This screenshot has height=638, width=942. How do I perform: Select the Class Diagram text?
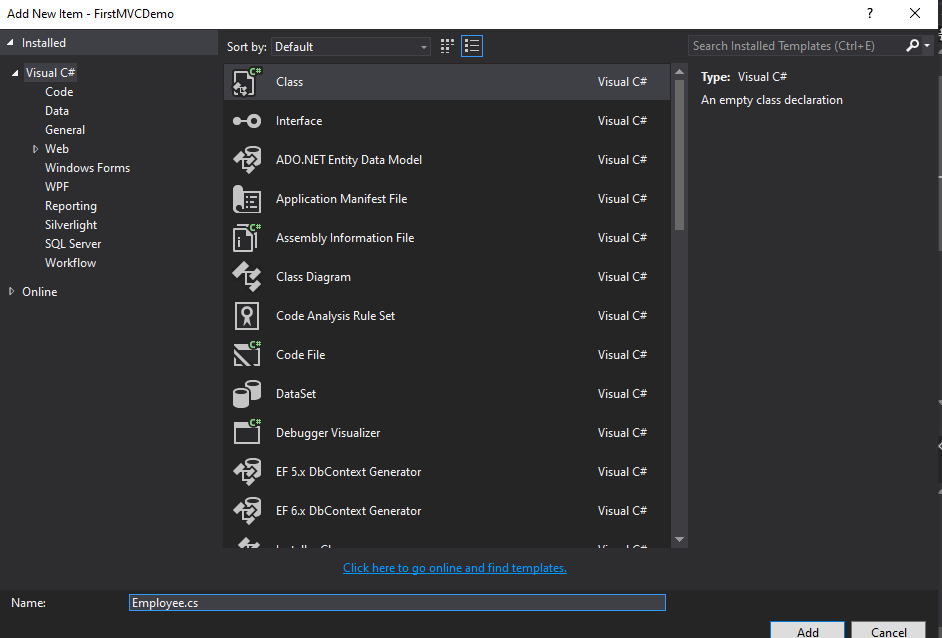(313, 277)
